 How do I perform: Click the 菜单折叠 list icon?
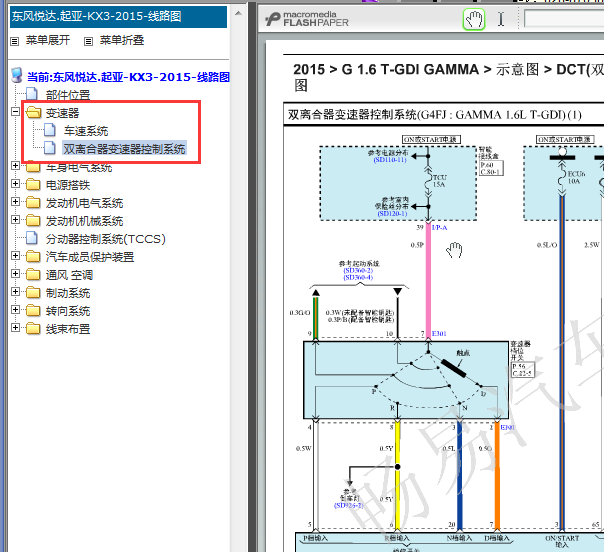point(89,41)
